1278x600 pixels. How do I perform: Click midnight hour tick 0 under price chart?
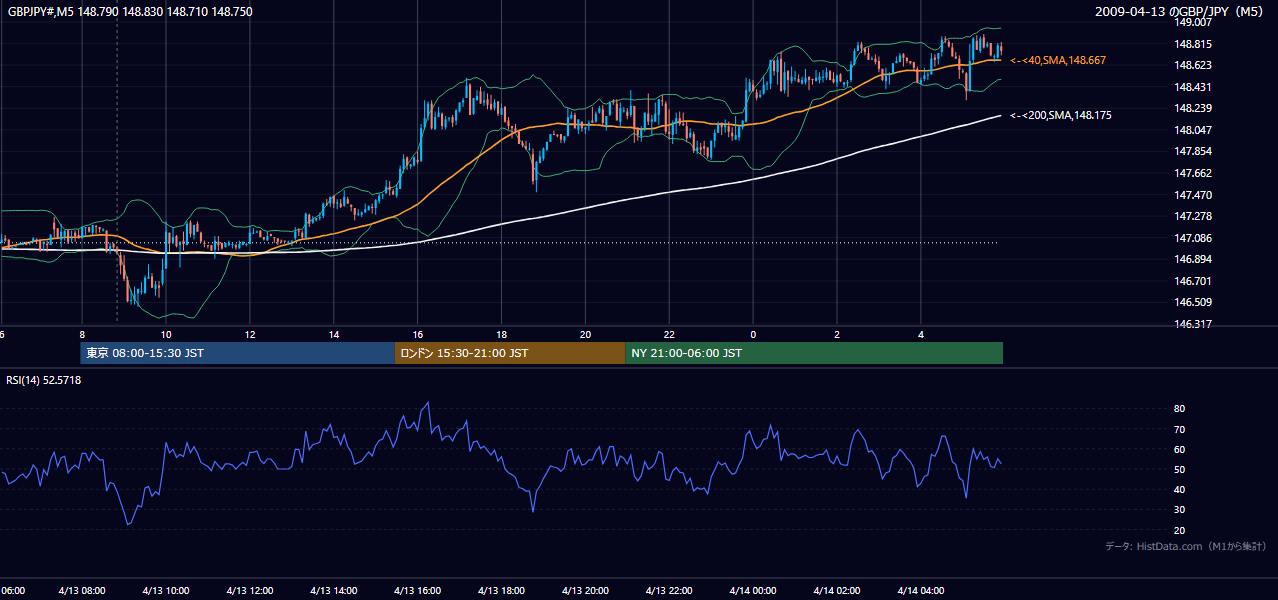point(753,334)
